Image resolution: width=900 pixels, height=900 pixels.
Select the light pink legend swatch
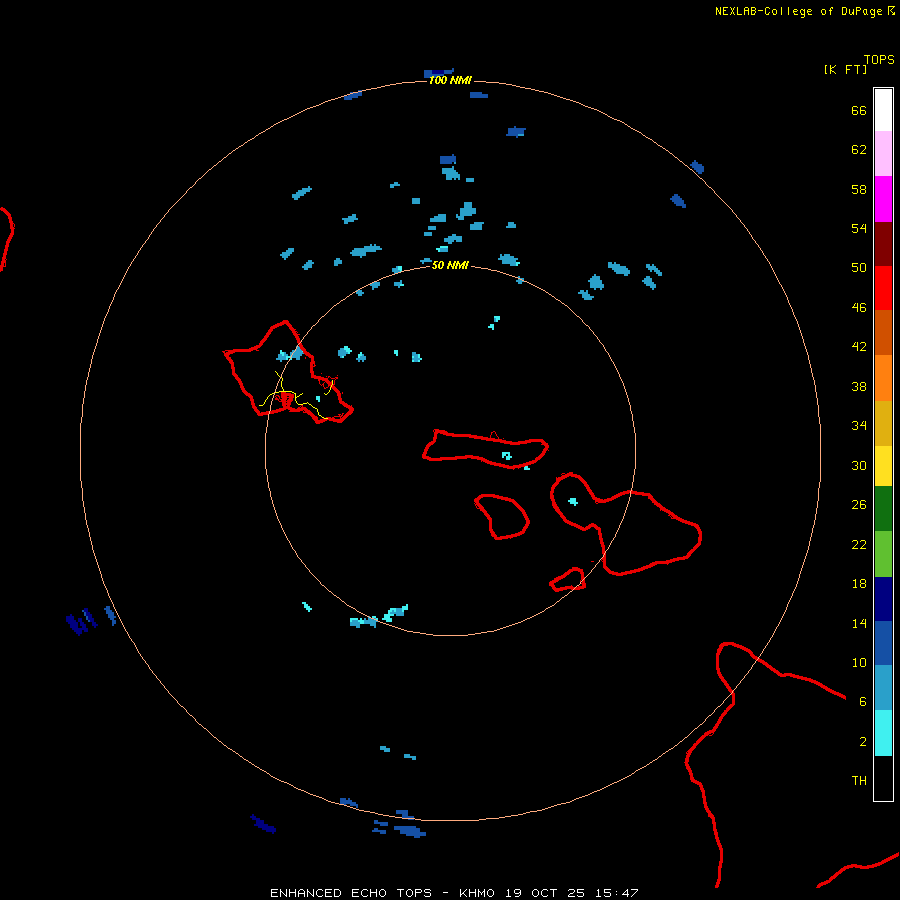883,153
